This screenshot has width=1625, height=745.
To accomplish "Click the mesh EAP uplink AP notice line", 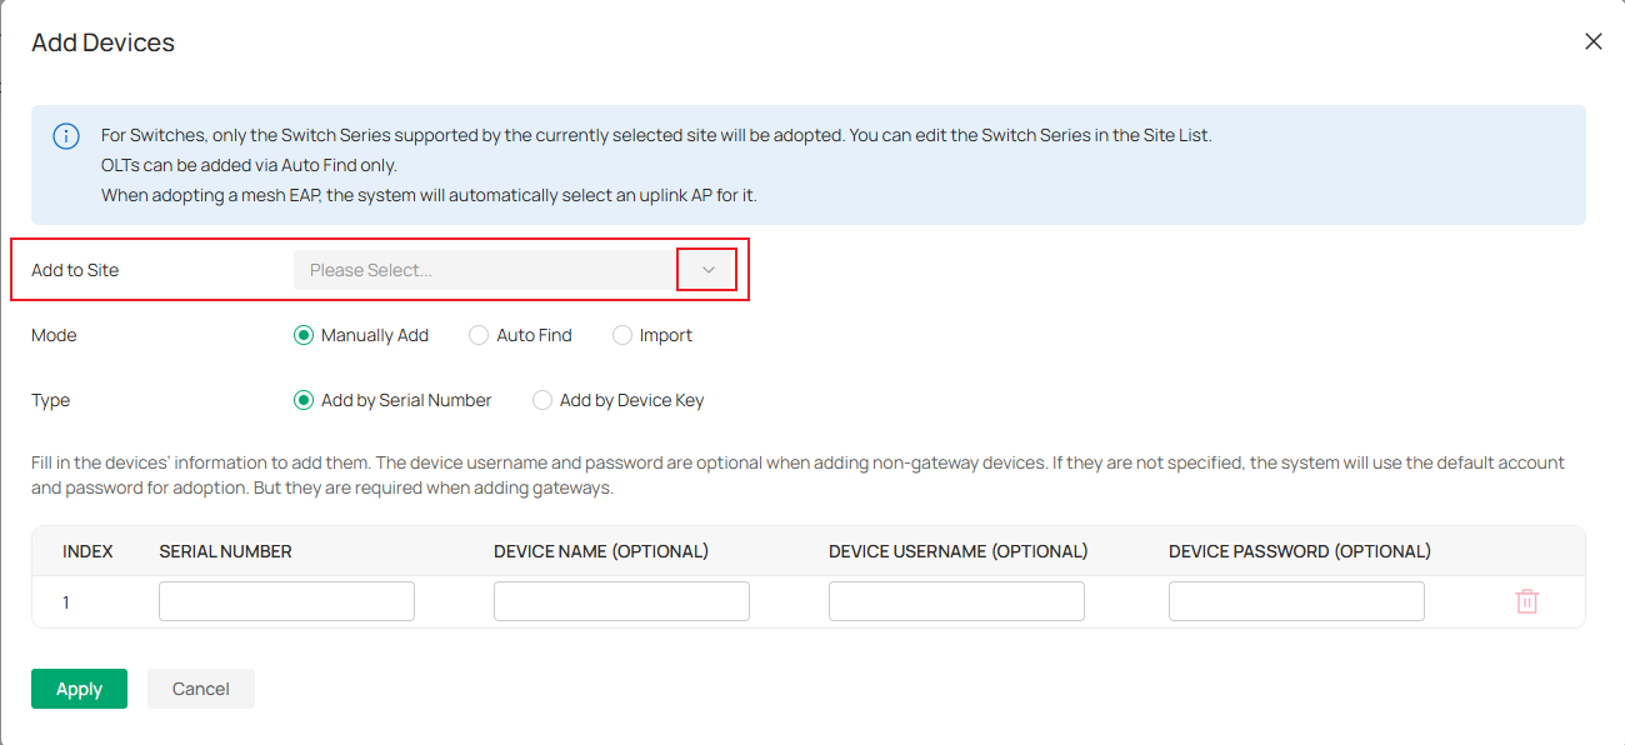I will [429, 195].
